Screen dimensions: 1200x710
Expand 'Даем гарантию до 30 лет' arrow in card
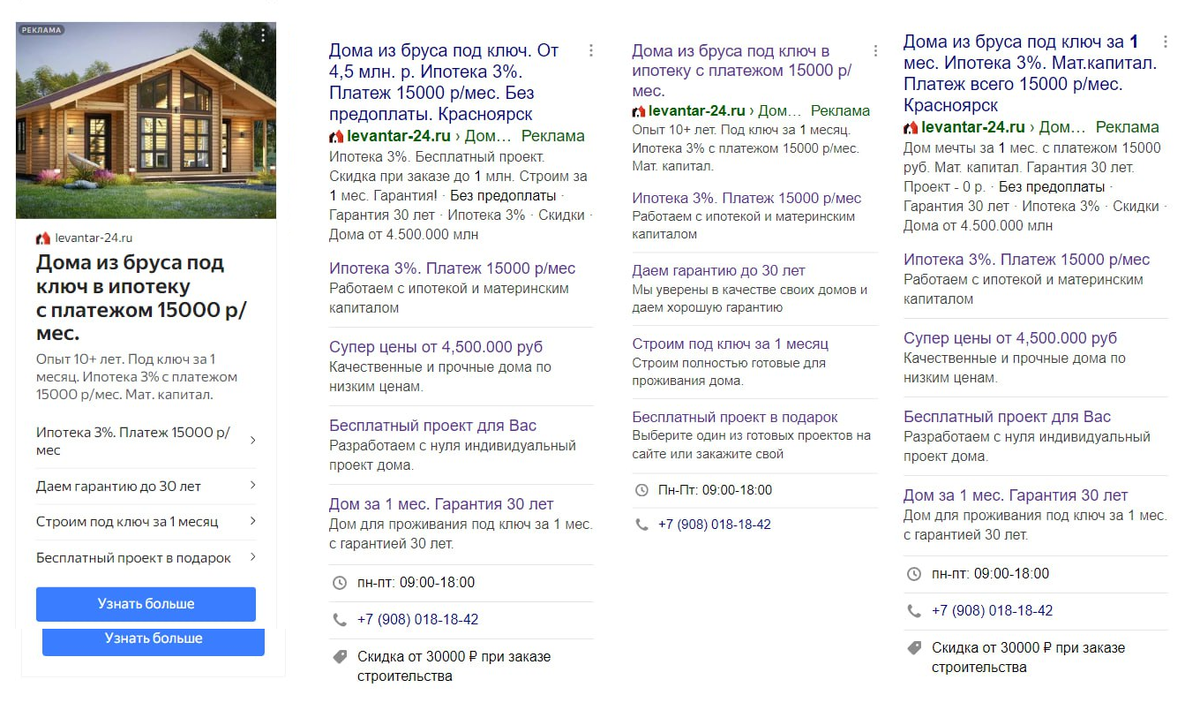pyautogui.click(x=252, y=486)
